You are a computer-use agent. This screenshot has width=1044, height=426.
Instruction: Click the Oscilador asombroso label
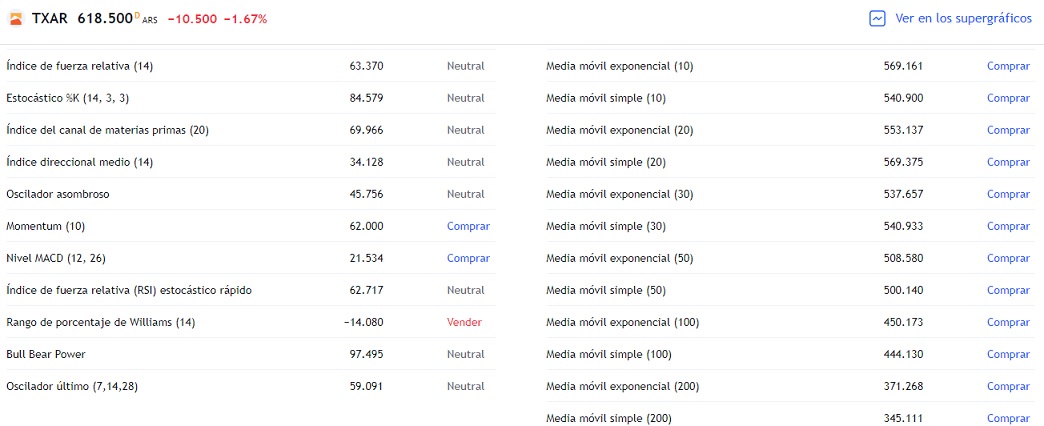[x=58, y=194]
